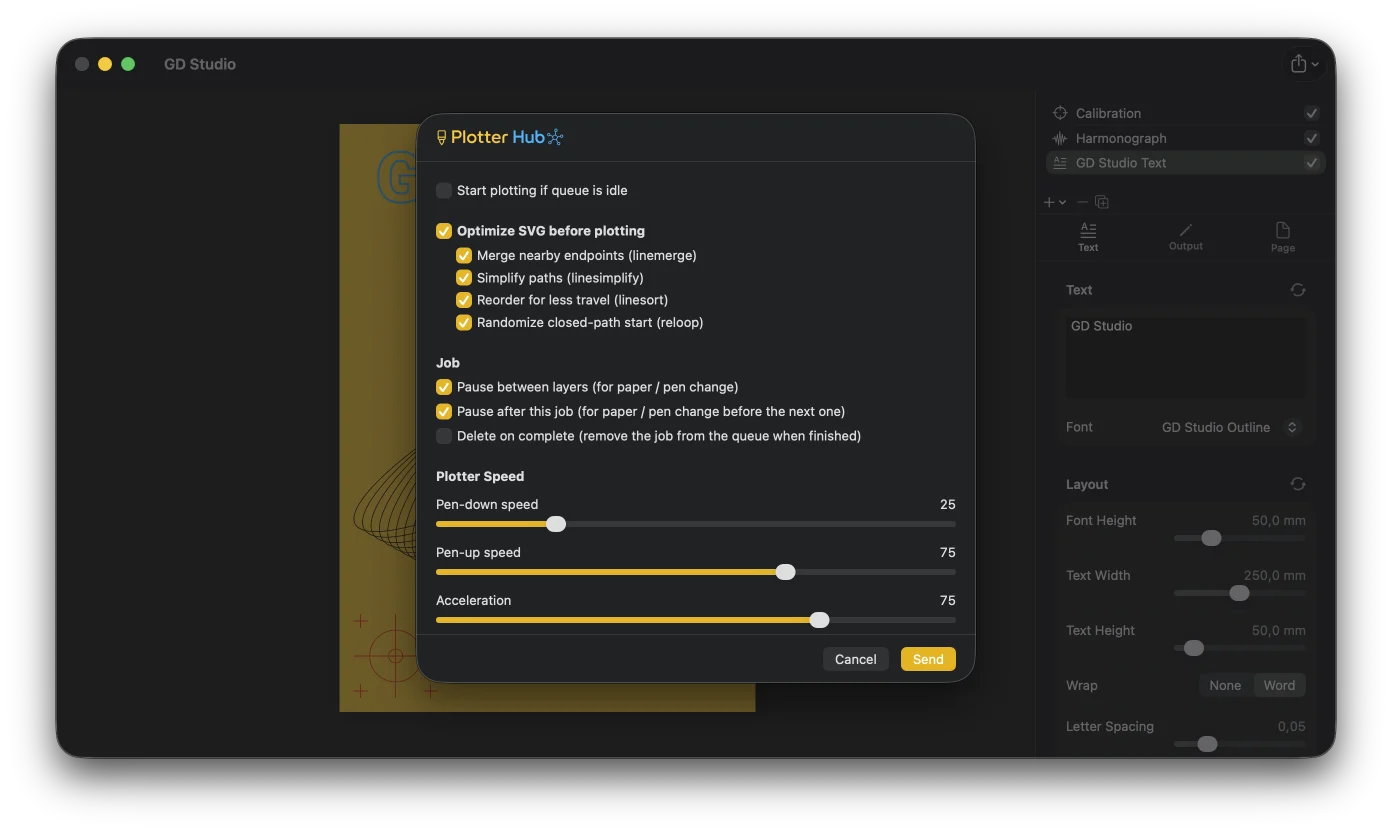Enable Delete on complete option

pos(444,436)
